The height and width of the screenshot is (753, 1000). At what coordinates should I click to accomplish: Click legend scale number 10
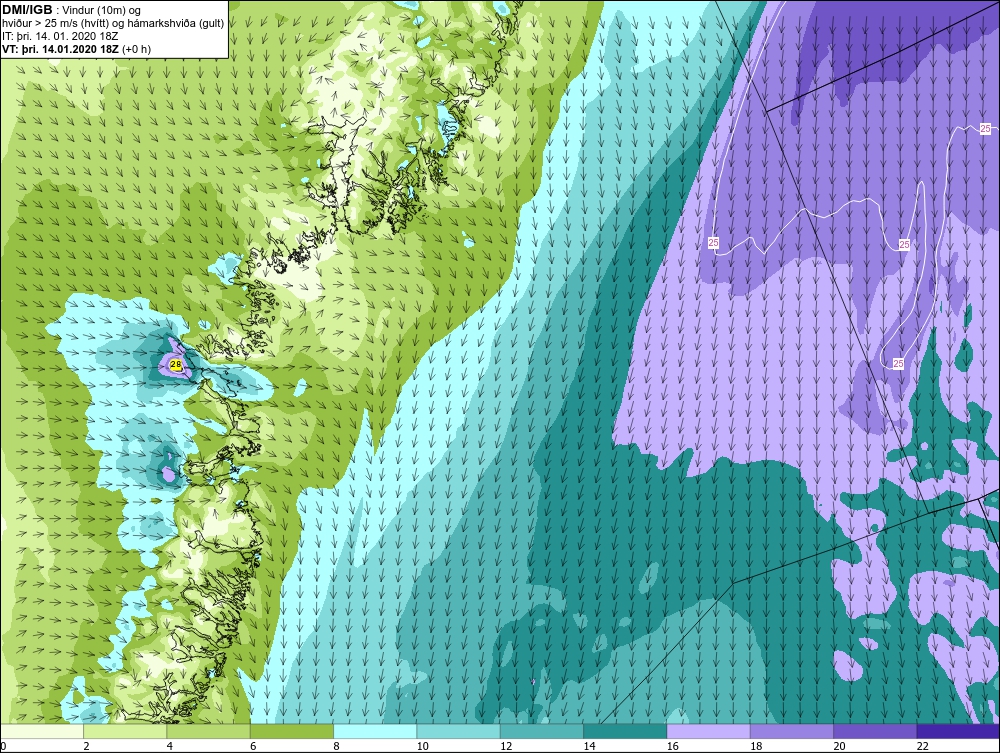pos(422,746)
